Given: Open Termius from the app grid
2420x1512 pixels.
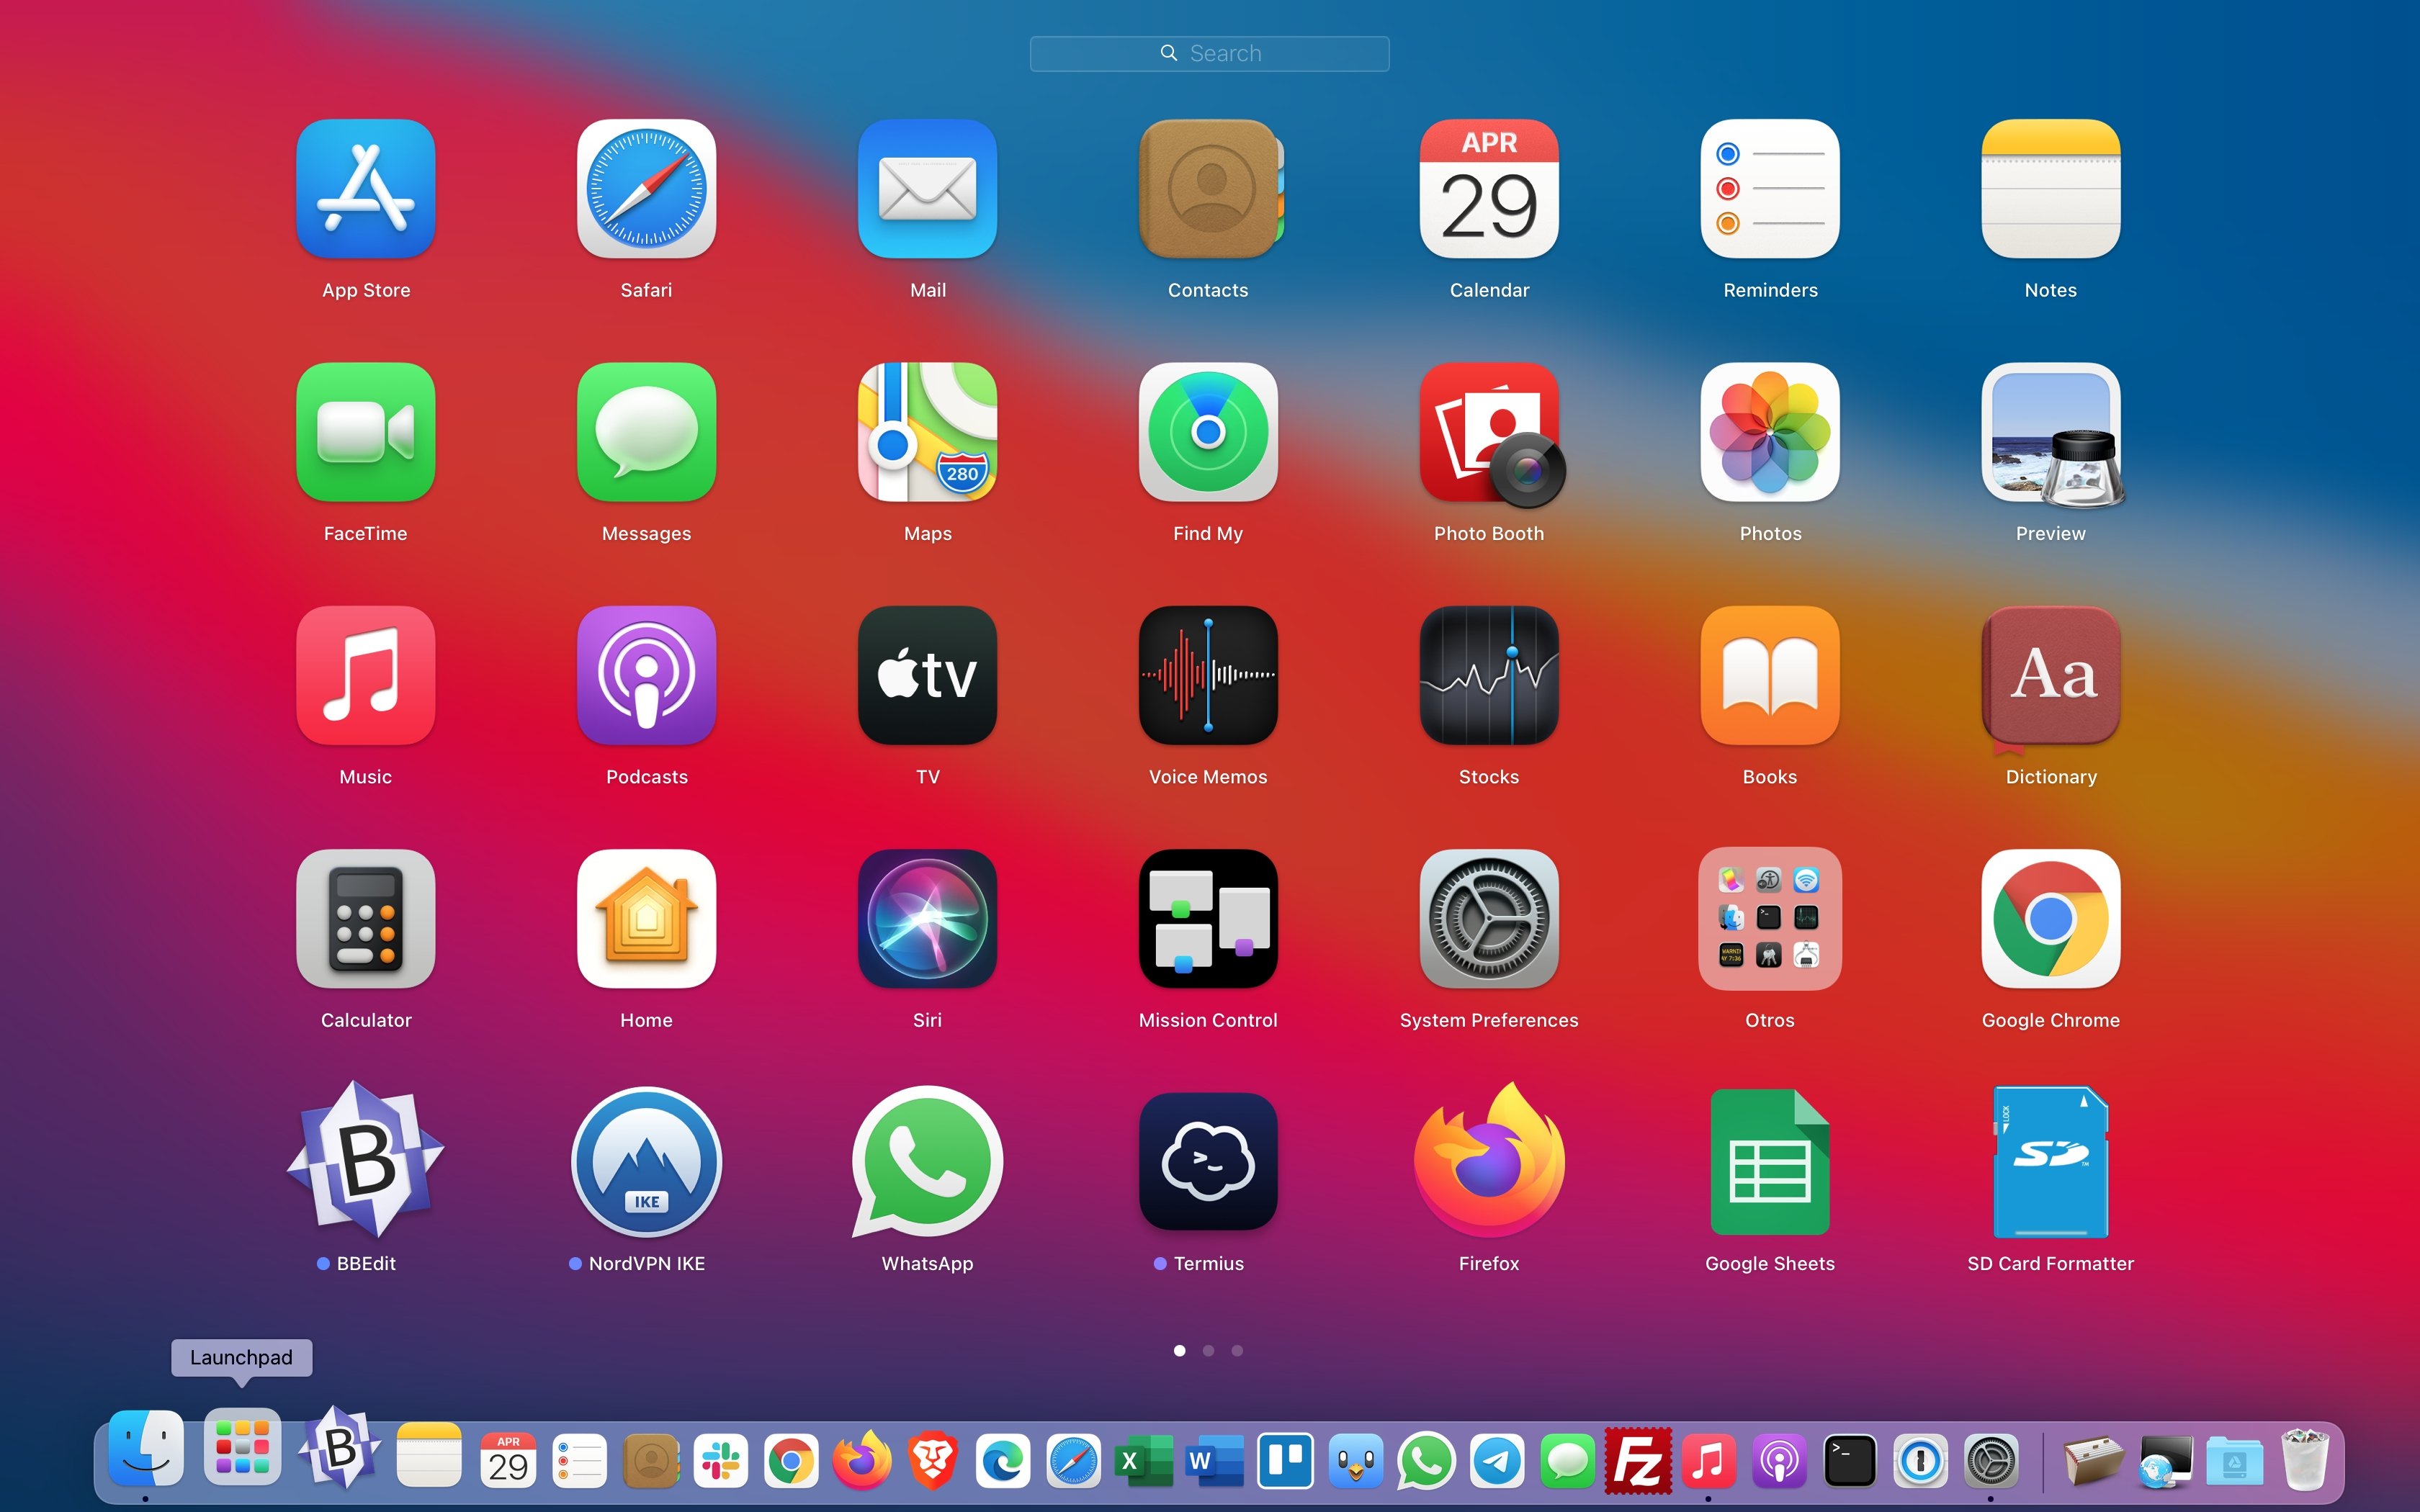Looking at the screenshot, I should 1207,1161.
